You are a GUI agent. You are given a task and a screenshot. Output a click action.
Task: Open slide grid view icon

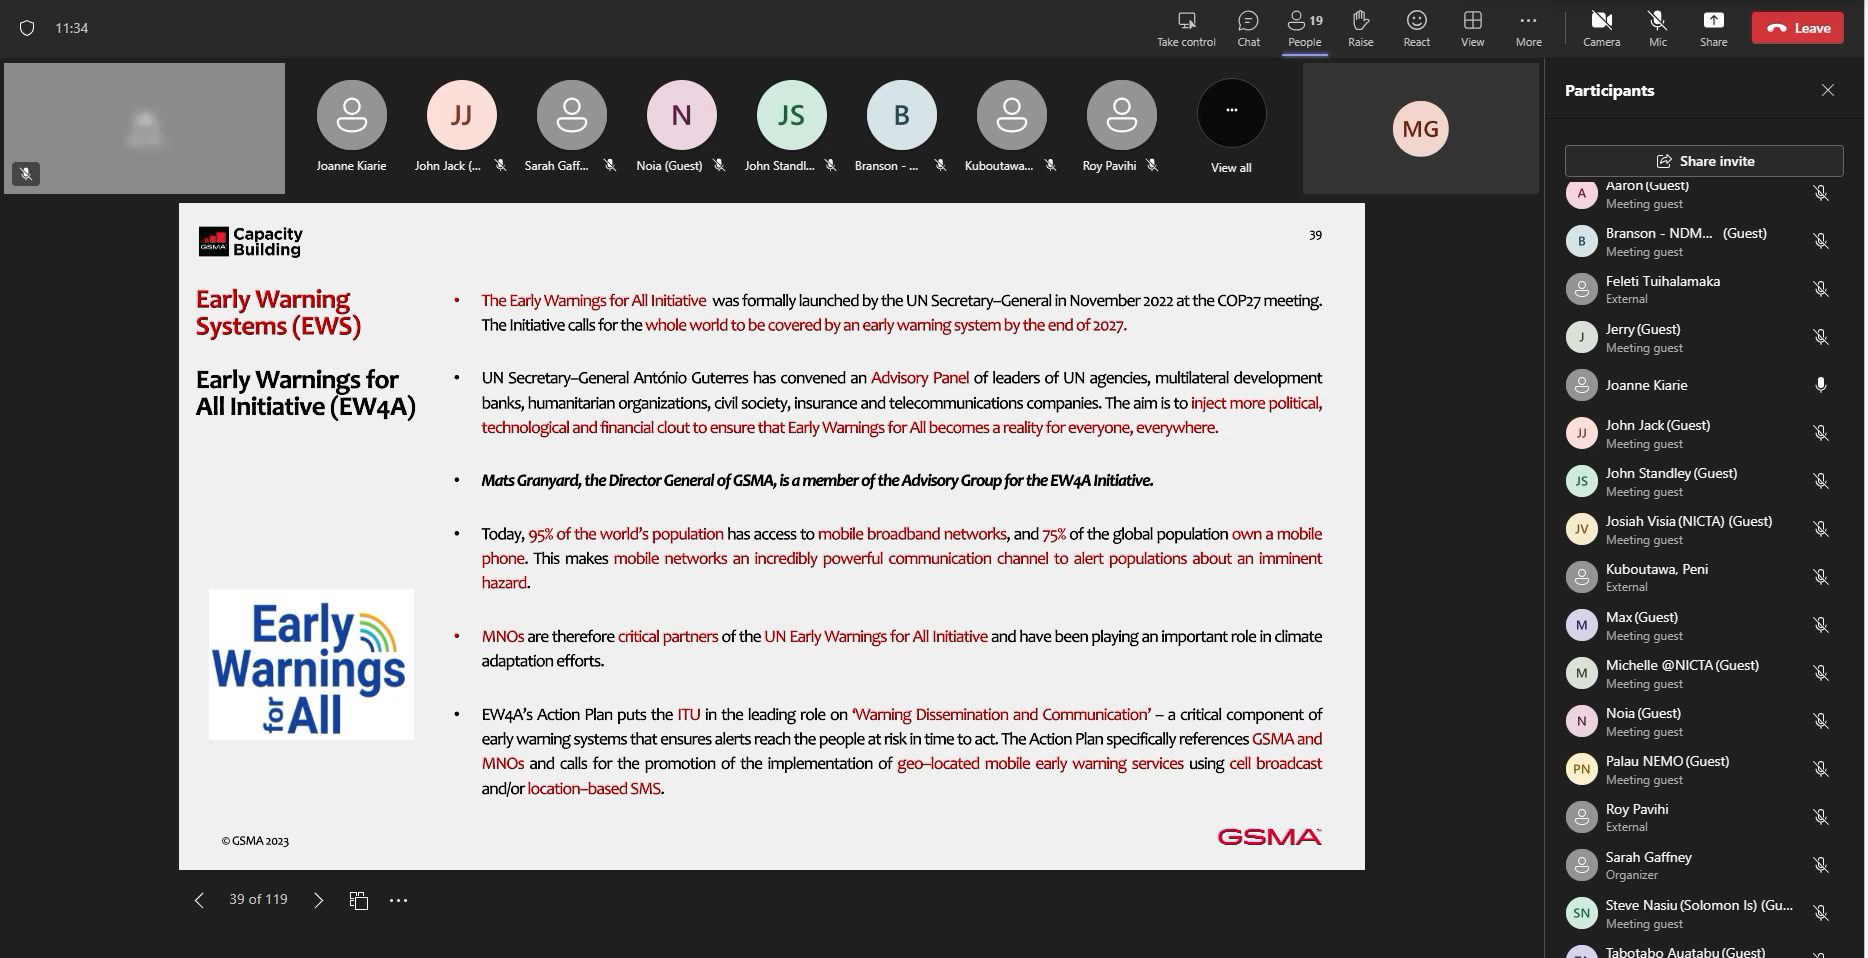pyautogui.click(x=359, y=900)
